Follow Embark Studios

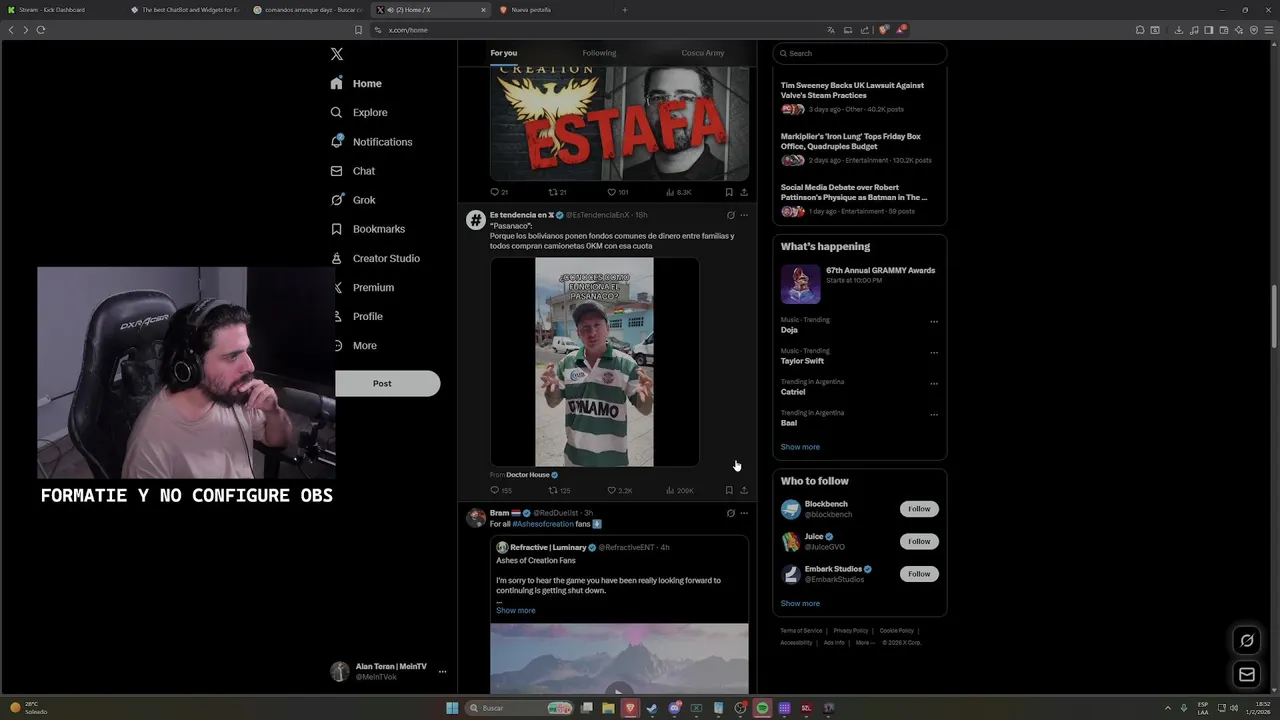(919, 574)
